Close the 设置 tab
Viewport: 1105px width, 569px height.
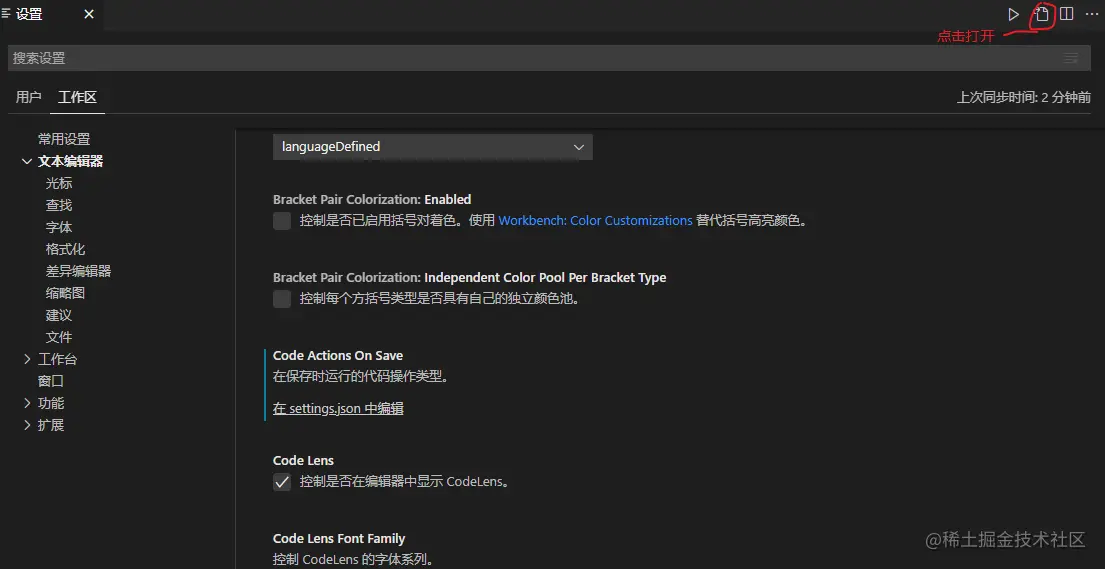tap(89, 14)
